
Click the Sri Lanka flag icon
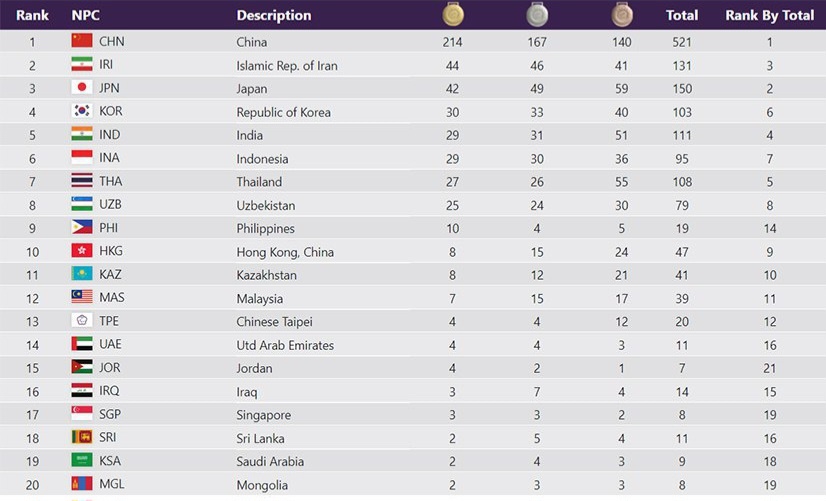point(82,437)
